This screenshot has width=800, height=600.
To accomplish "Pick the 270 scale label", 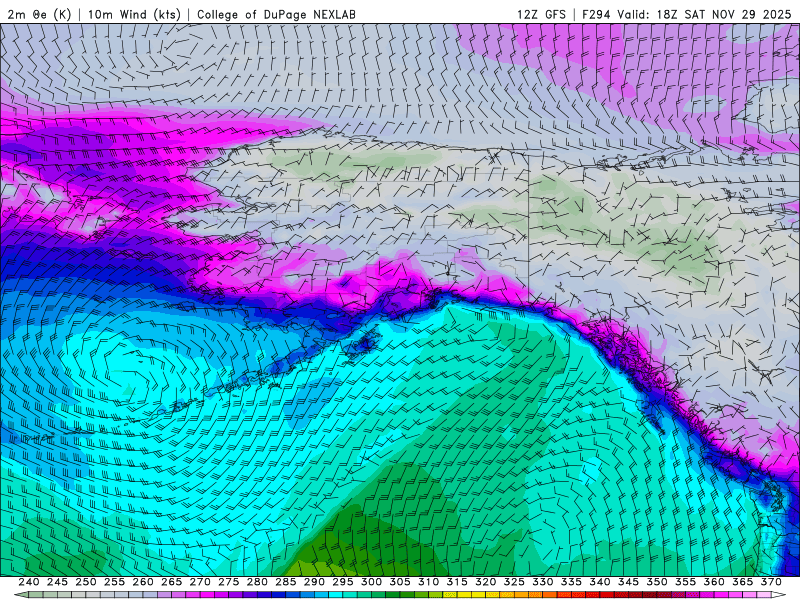I will point(200,582).
